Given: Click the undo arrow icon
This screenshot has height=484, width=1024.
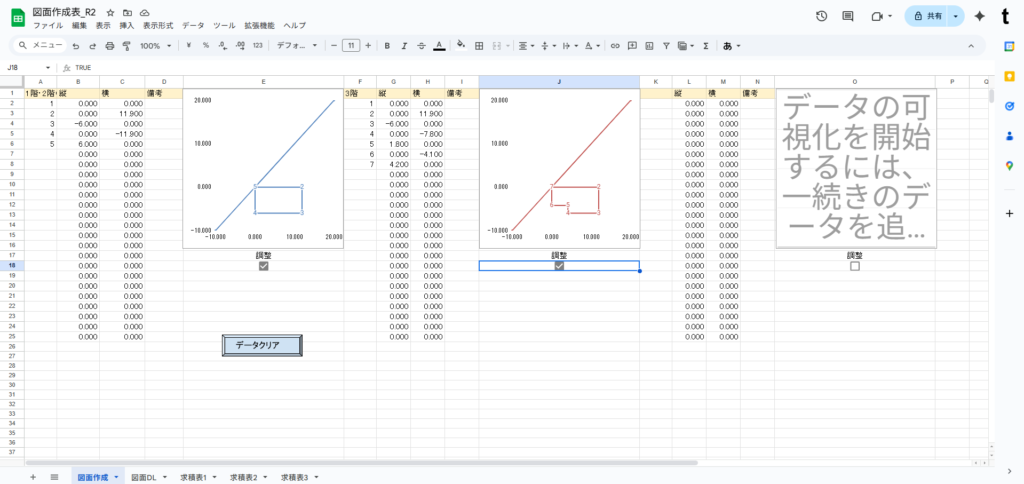Looking at the screenshot, I should coord(76,46).
